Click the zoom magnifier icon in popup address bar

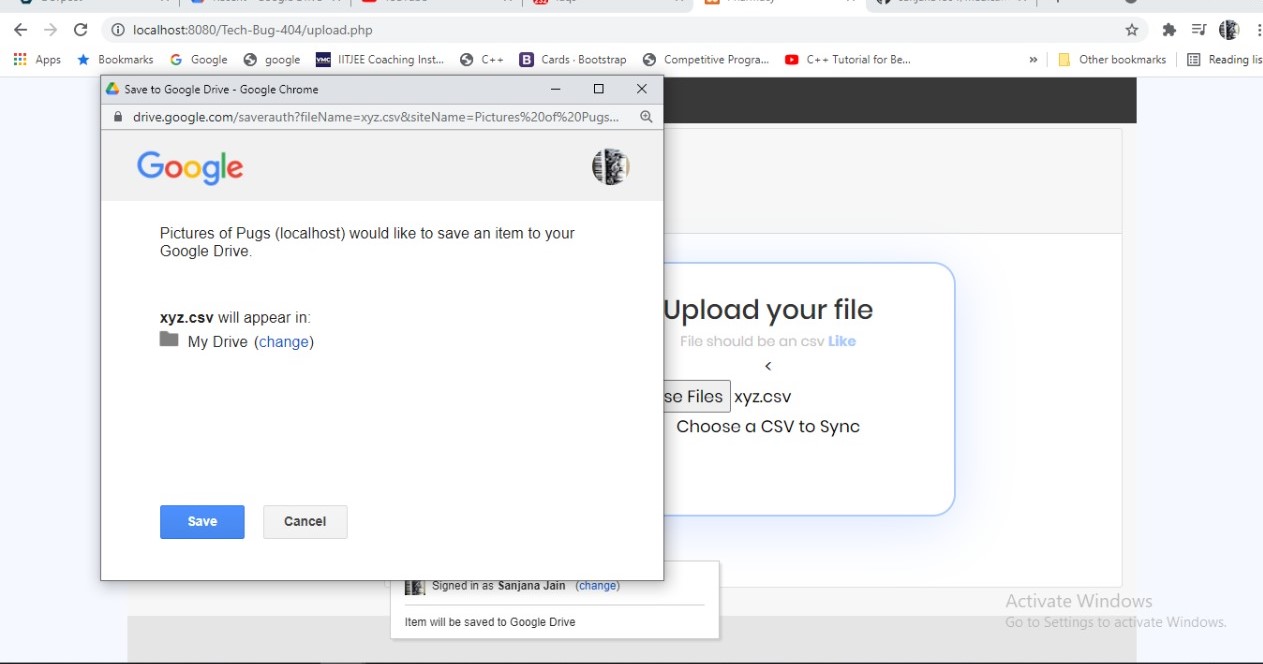[646, 117]
